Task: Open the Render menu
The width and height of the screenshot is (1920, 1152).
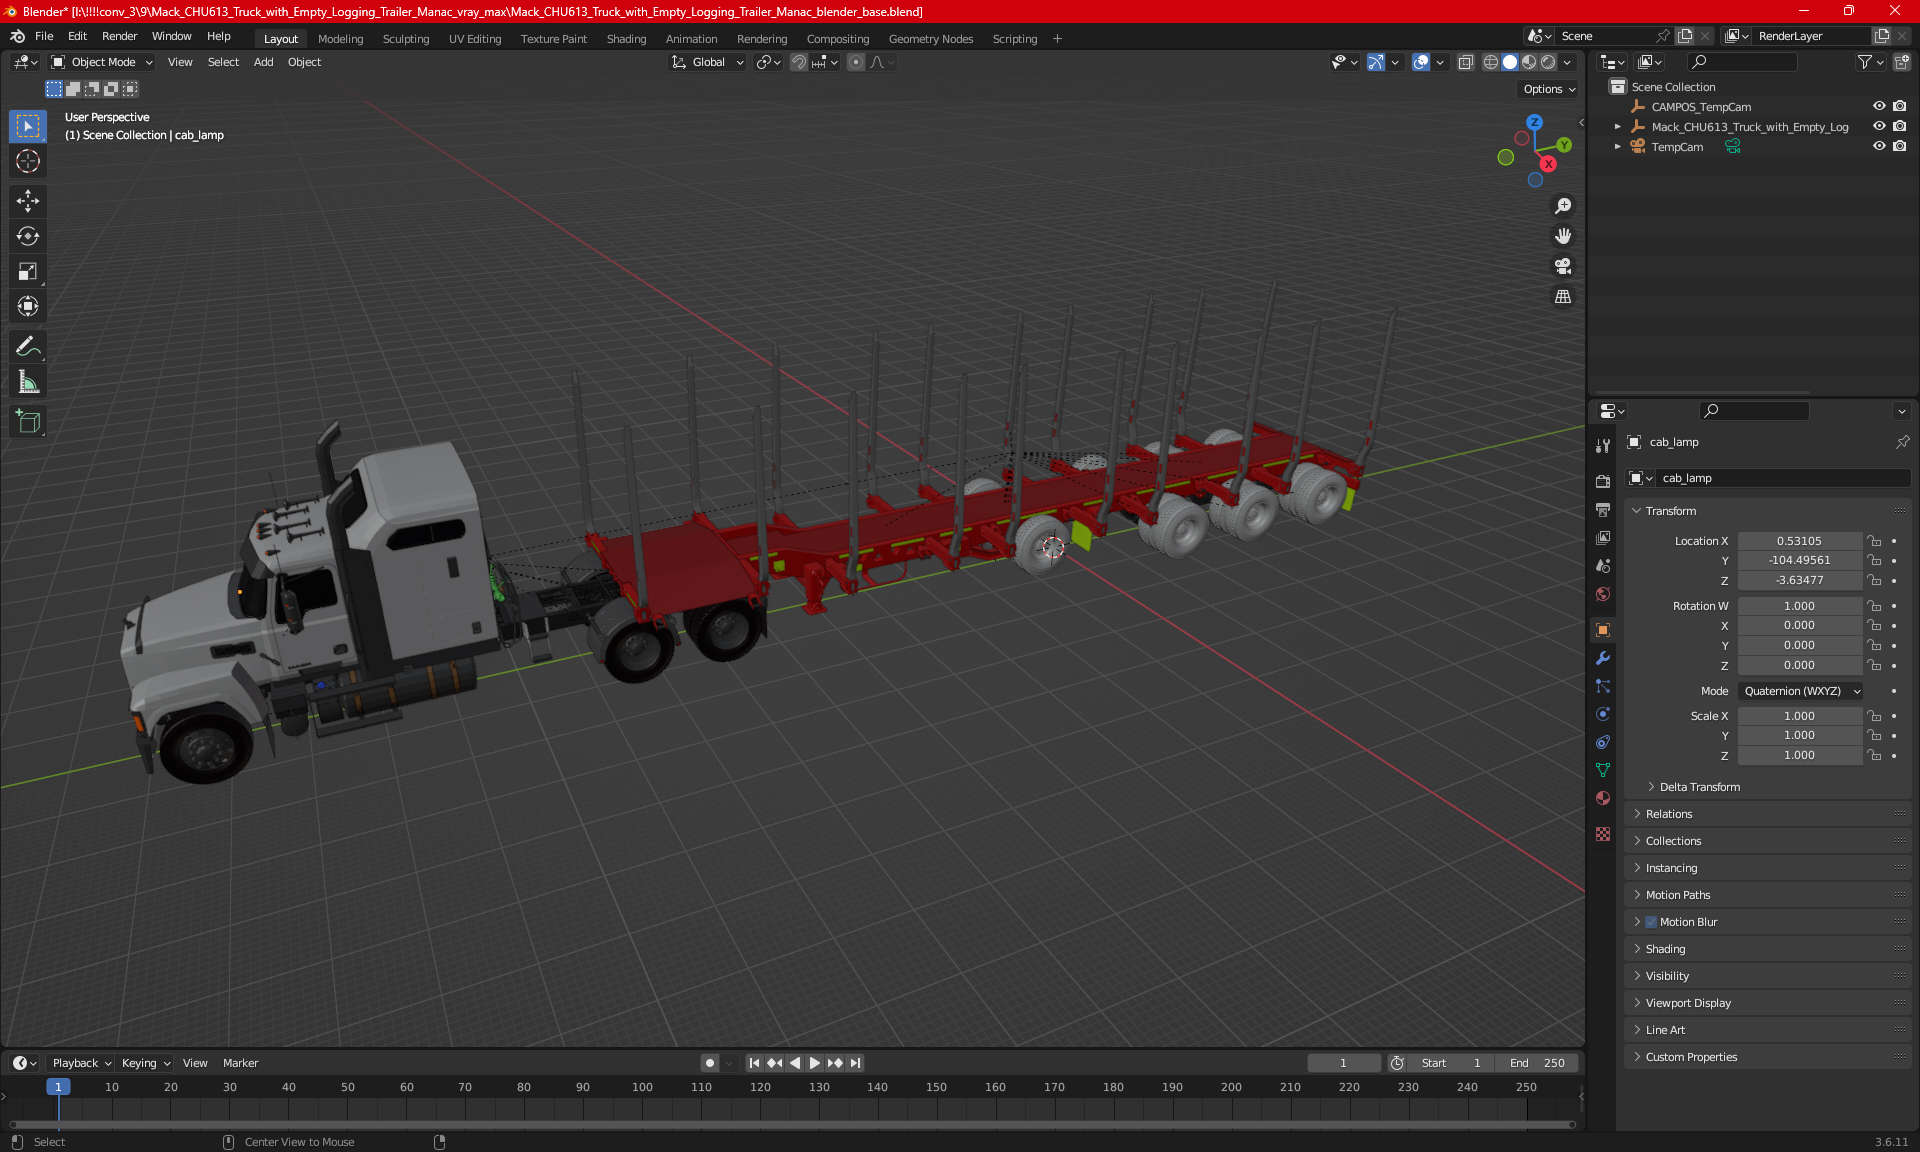Action: pyautogui.click(x=119, y=36)
